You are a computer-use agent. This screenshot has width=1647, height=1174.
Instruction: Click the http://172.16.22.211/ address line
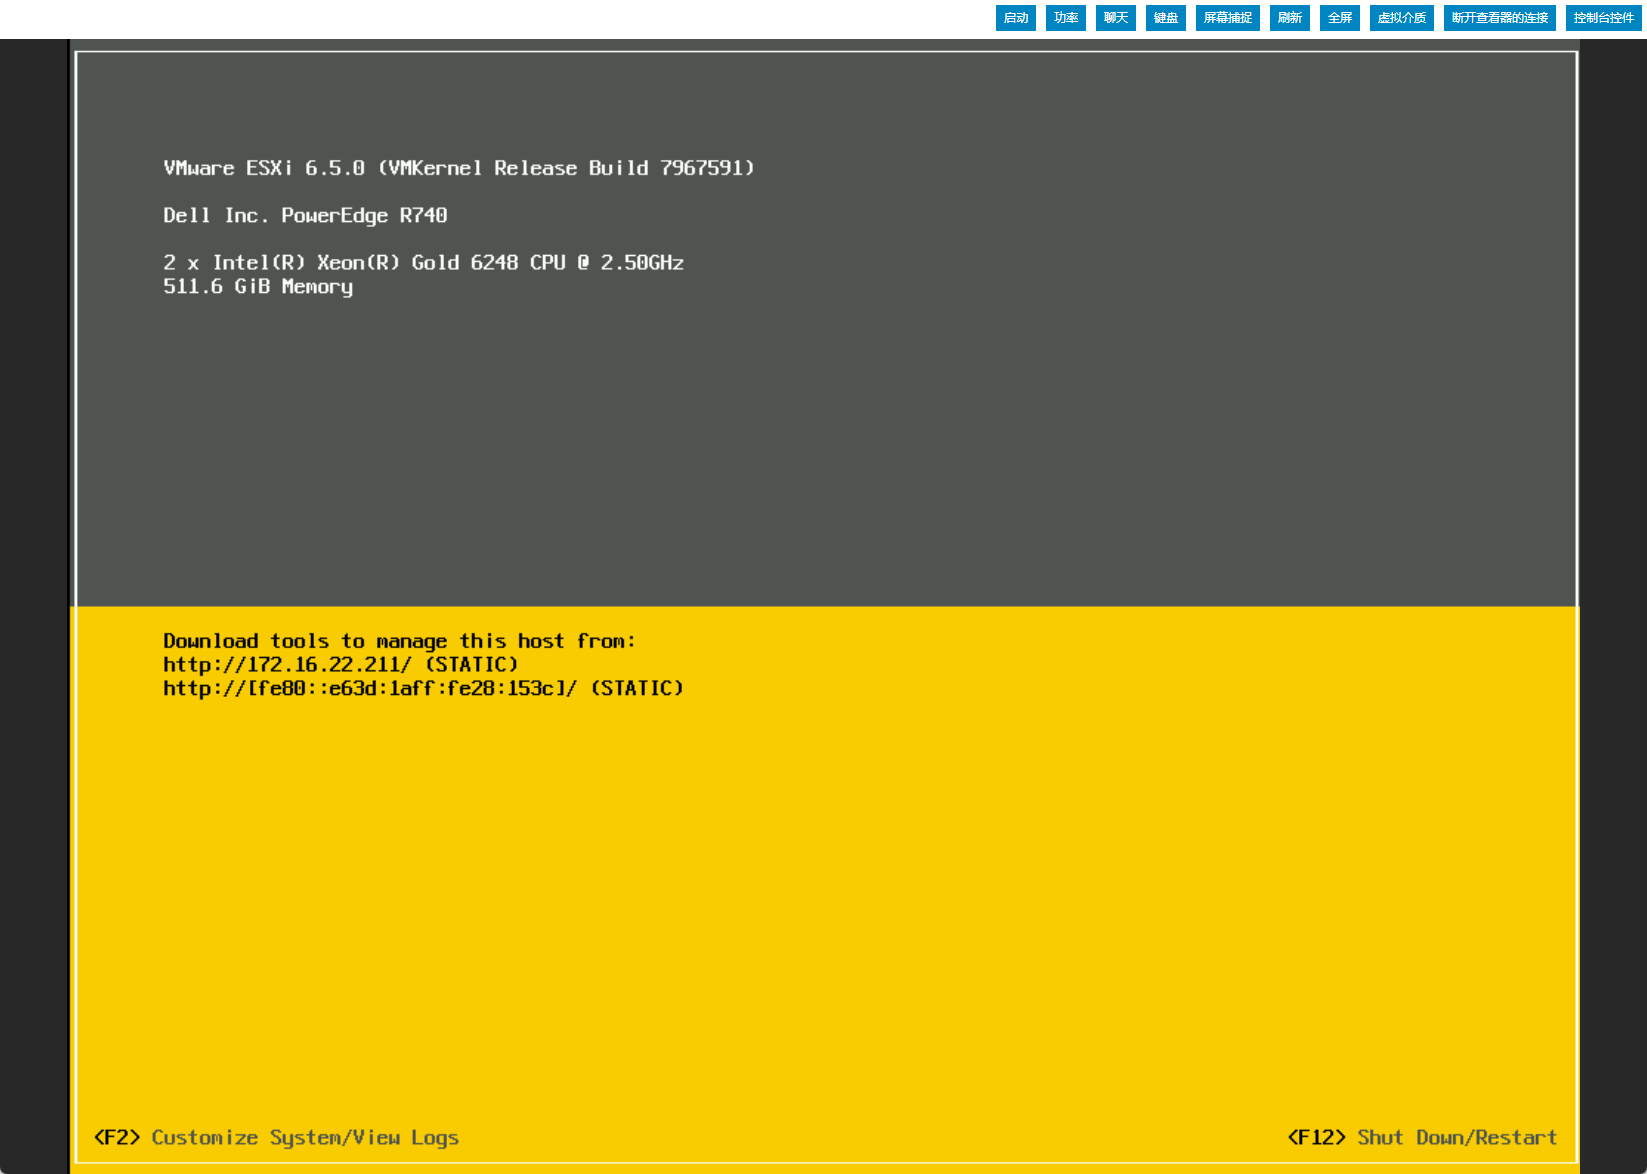(341, 665)
